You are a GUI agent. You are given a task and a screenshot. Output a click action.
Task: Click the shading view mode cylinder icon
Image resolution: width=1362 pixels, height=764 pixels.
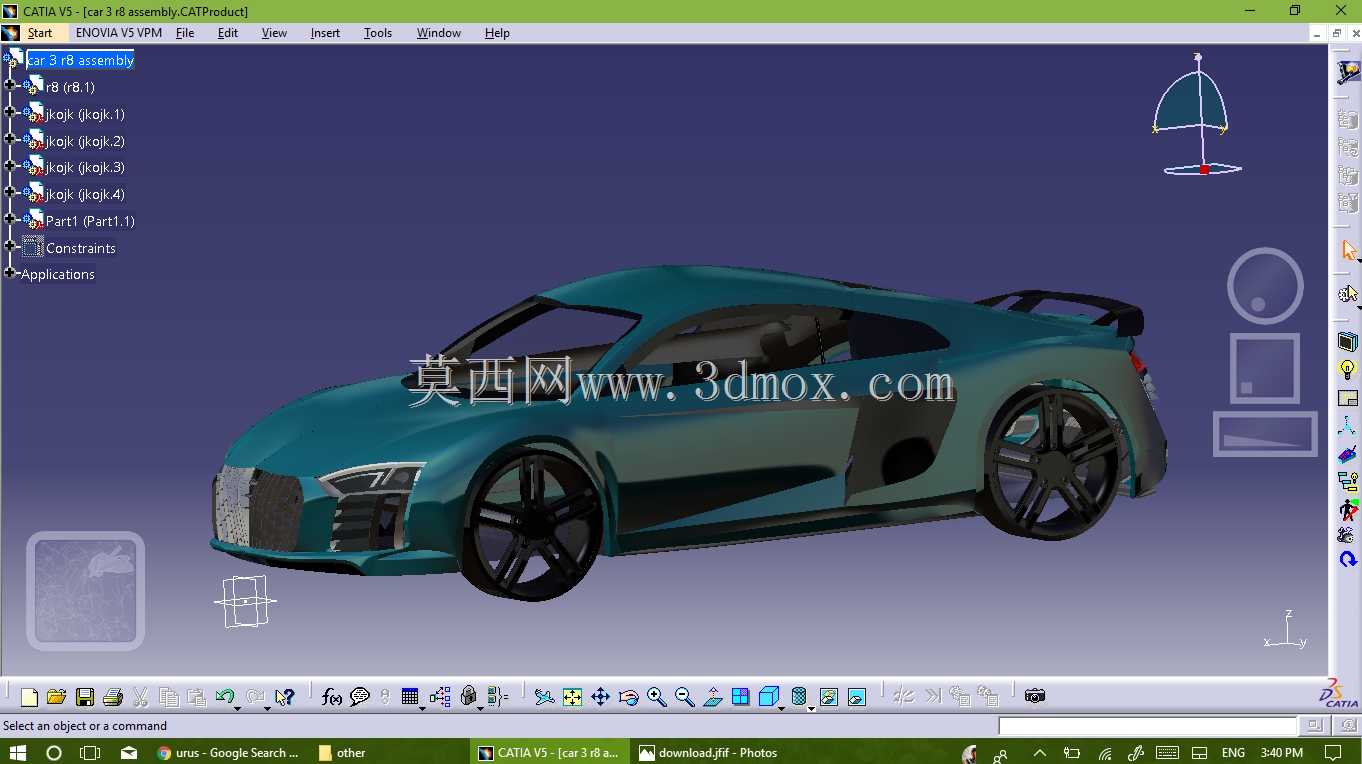(798, 697)
